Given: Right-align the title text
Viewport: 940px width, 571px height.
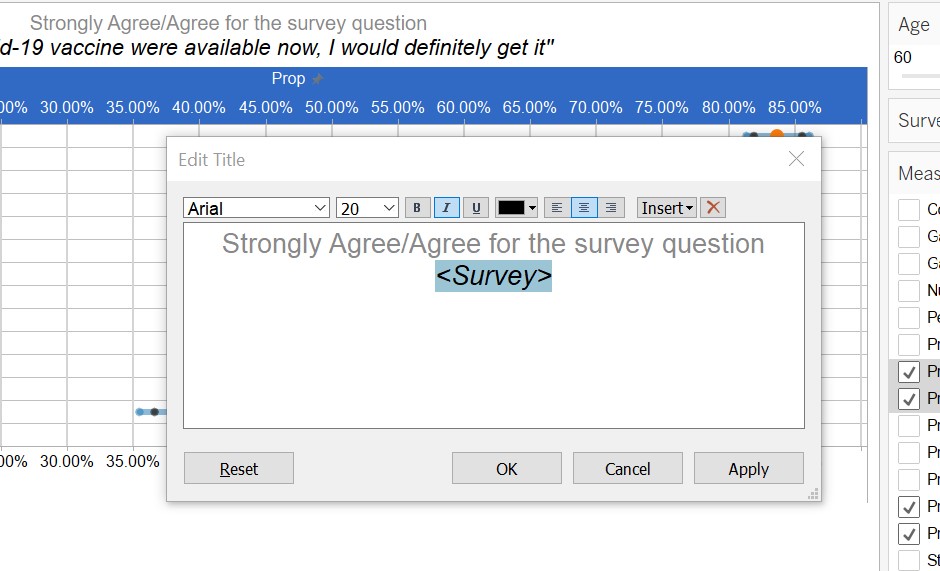Looking at the screenshot, I should pyautogui.click(x=611, y=208).
